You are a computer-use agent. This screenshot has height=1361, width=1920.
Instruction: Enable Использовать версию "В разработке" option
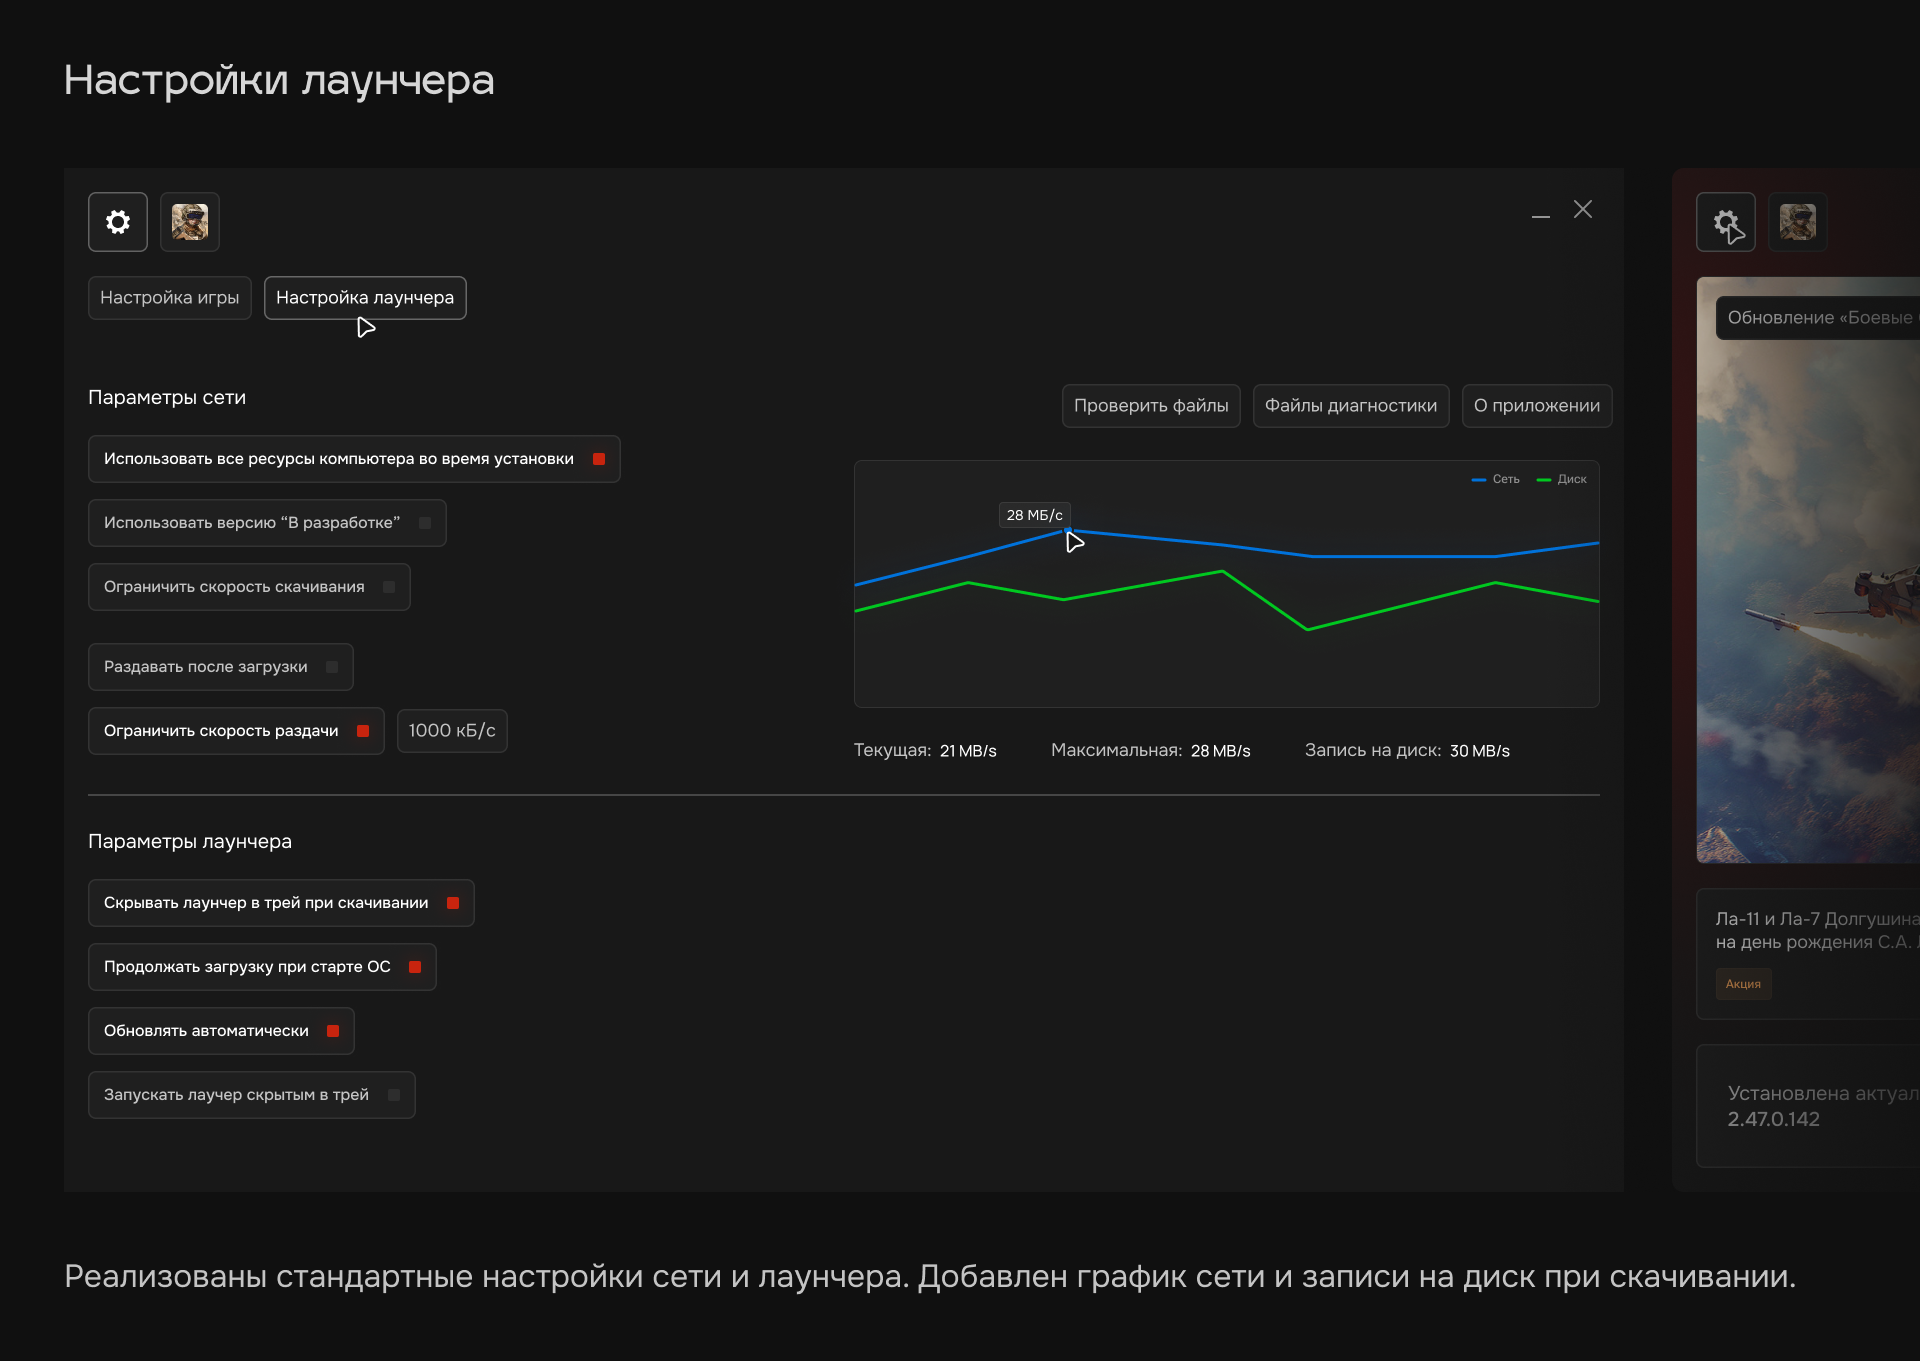coord(425,523)
